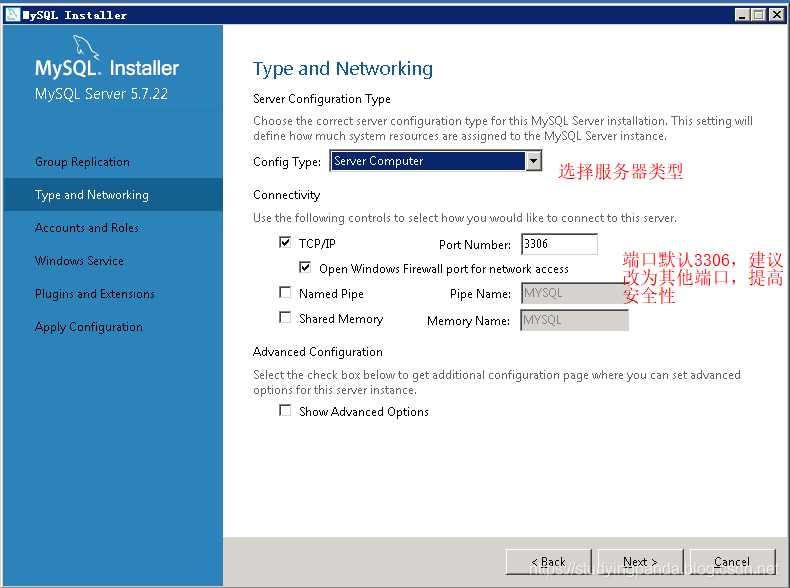This screenshot has width=790, height=588.
Task: Click the Port Number input field
Action: (558, 244)
